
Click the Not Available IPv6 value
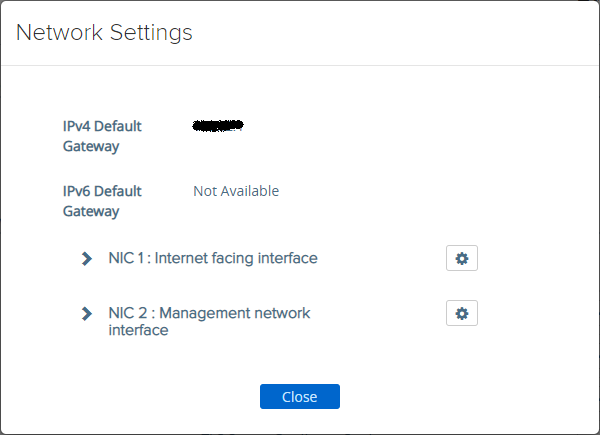(236, 191)
